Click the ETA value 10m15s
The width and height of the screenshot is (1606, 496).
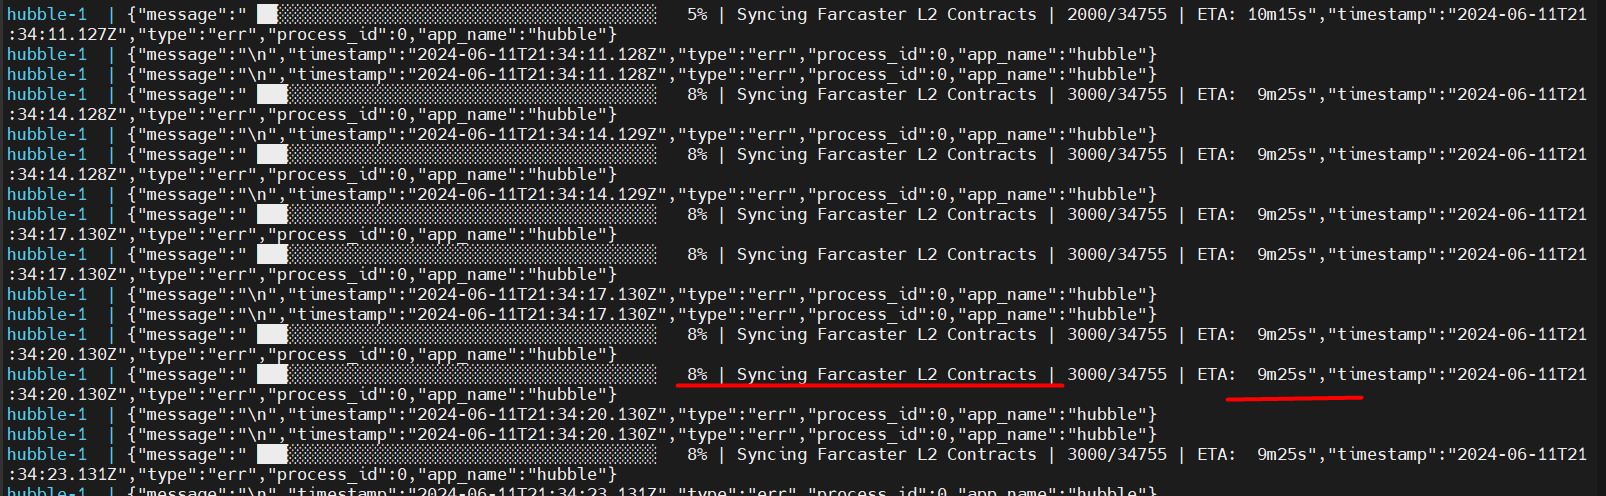pyautogui.click(x=1282, y=15)
